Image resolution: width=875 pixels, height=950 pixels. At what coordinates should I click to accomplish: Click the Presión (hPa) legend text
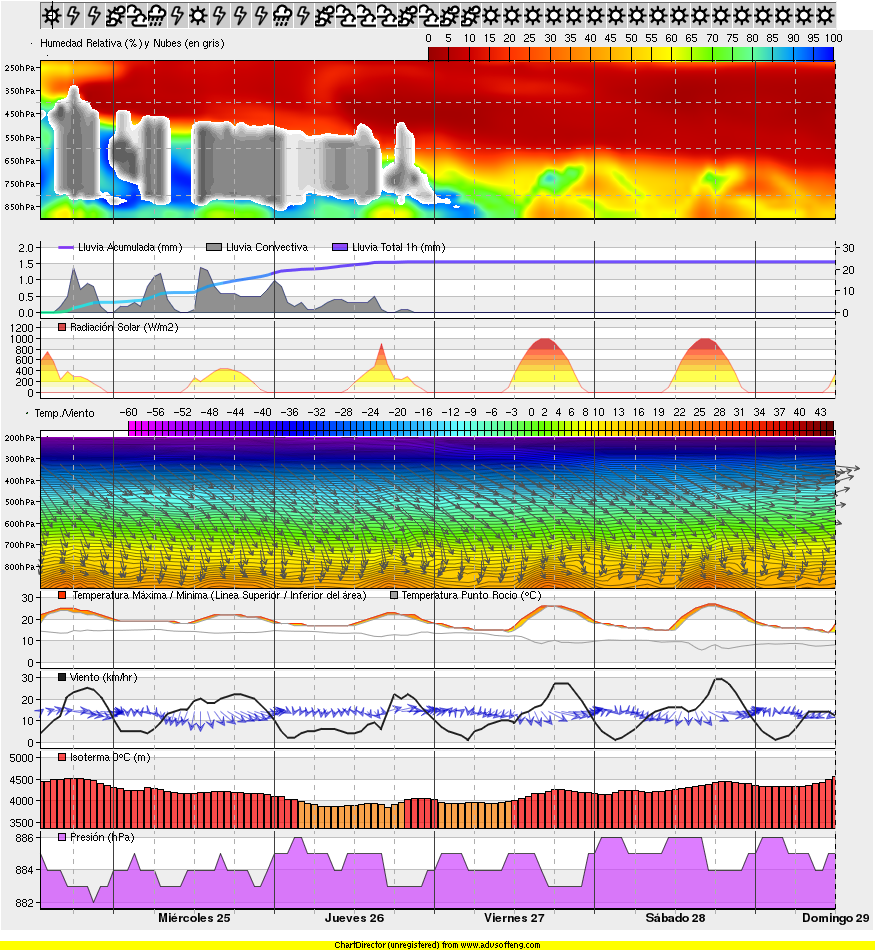(x=102, y=837)
